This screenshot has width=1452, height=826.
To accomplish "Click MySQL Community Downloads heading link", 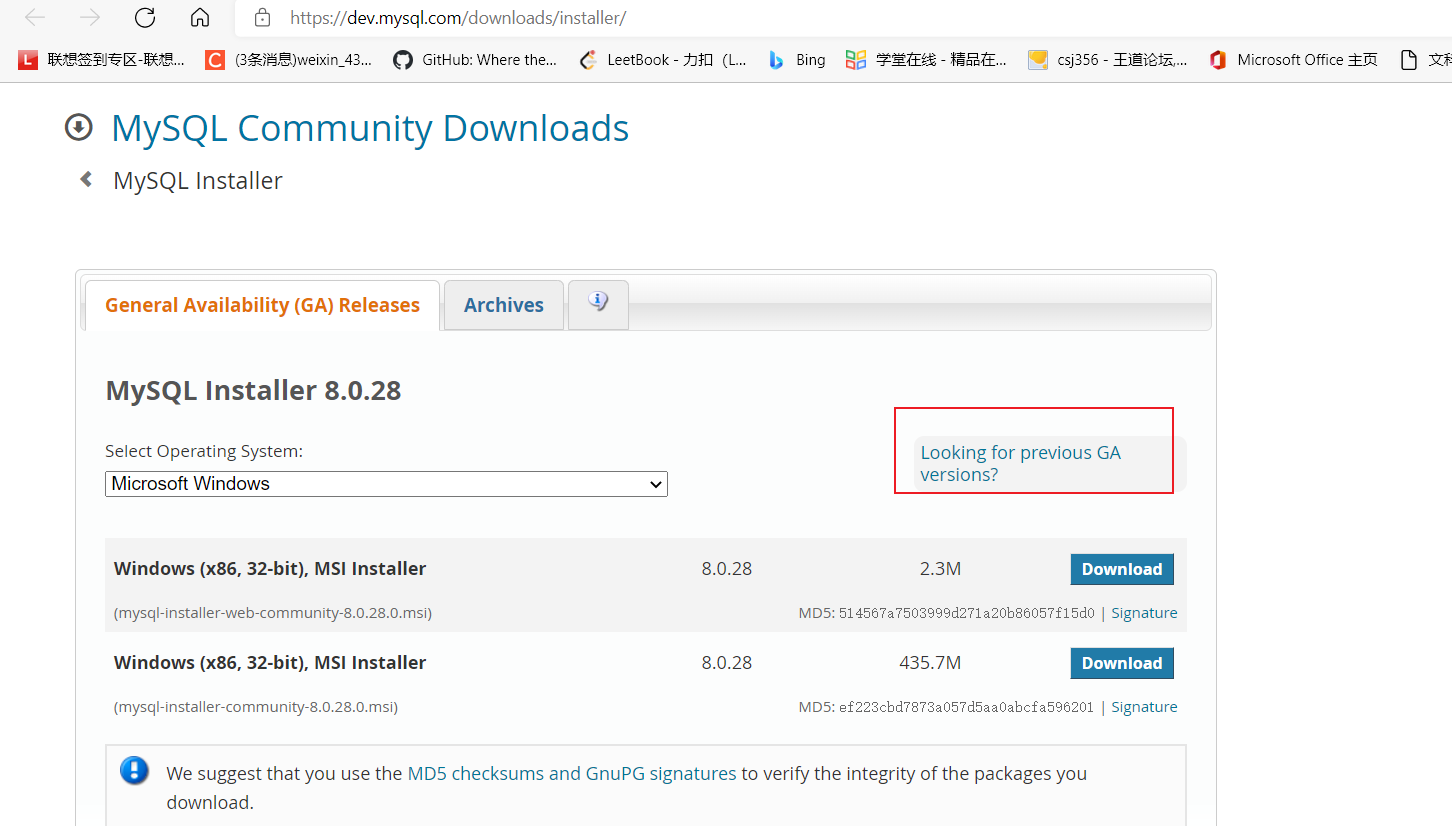I will click(370, 128).
